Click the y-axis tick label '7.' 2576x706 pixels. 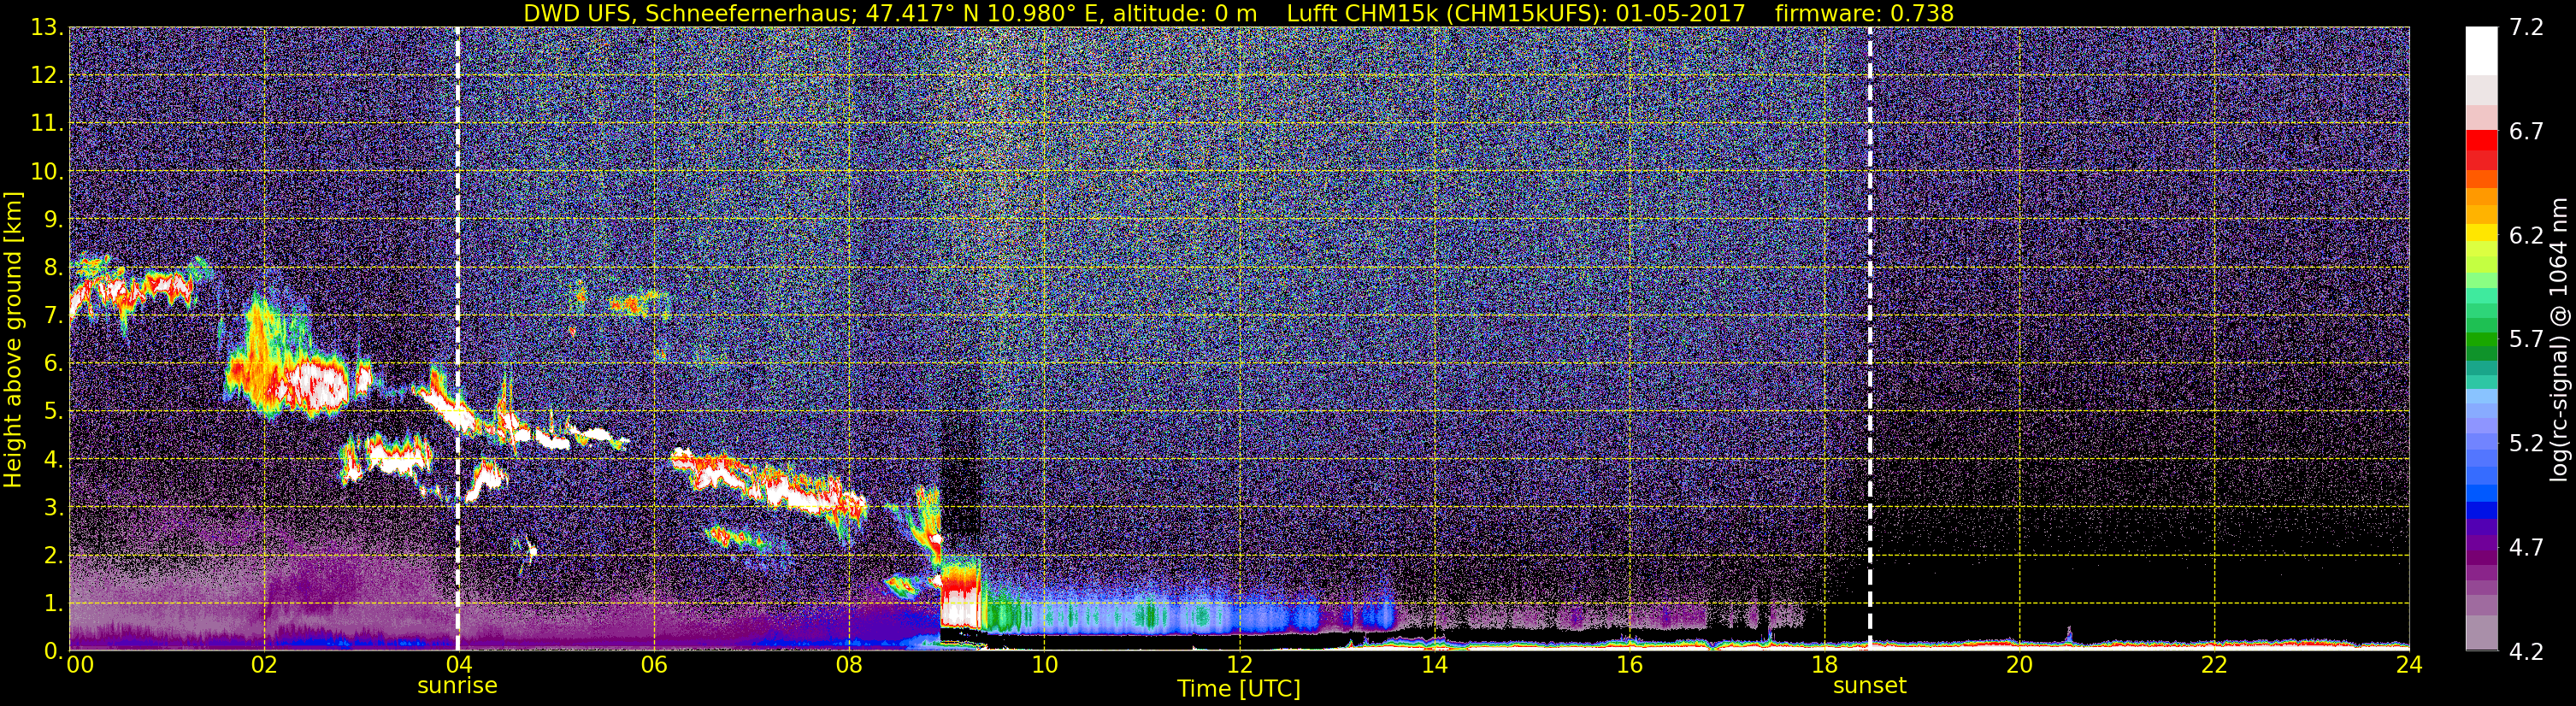(x=53, y=316)
